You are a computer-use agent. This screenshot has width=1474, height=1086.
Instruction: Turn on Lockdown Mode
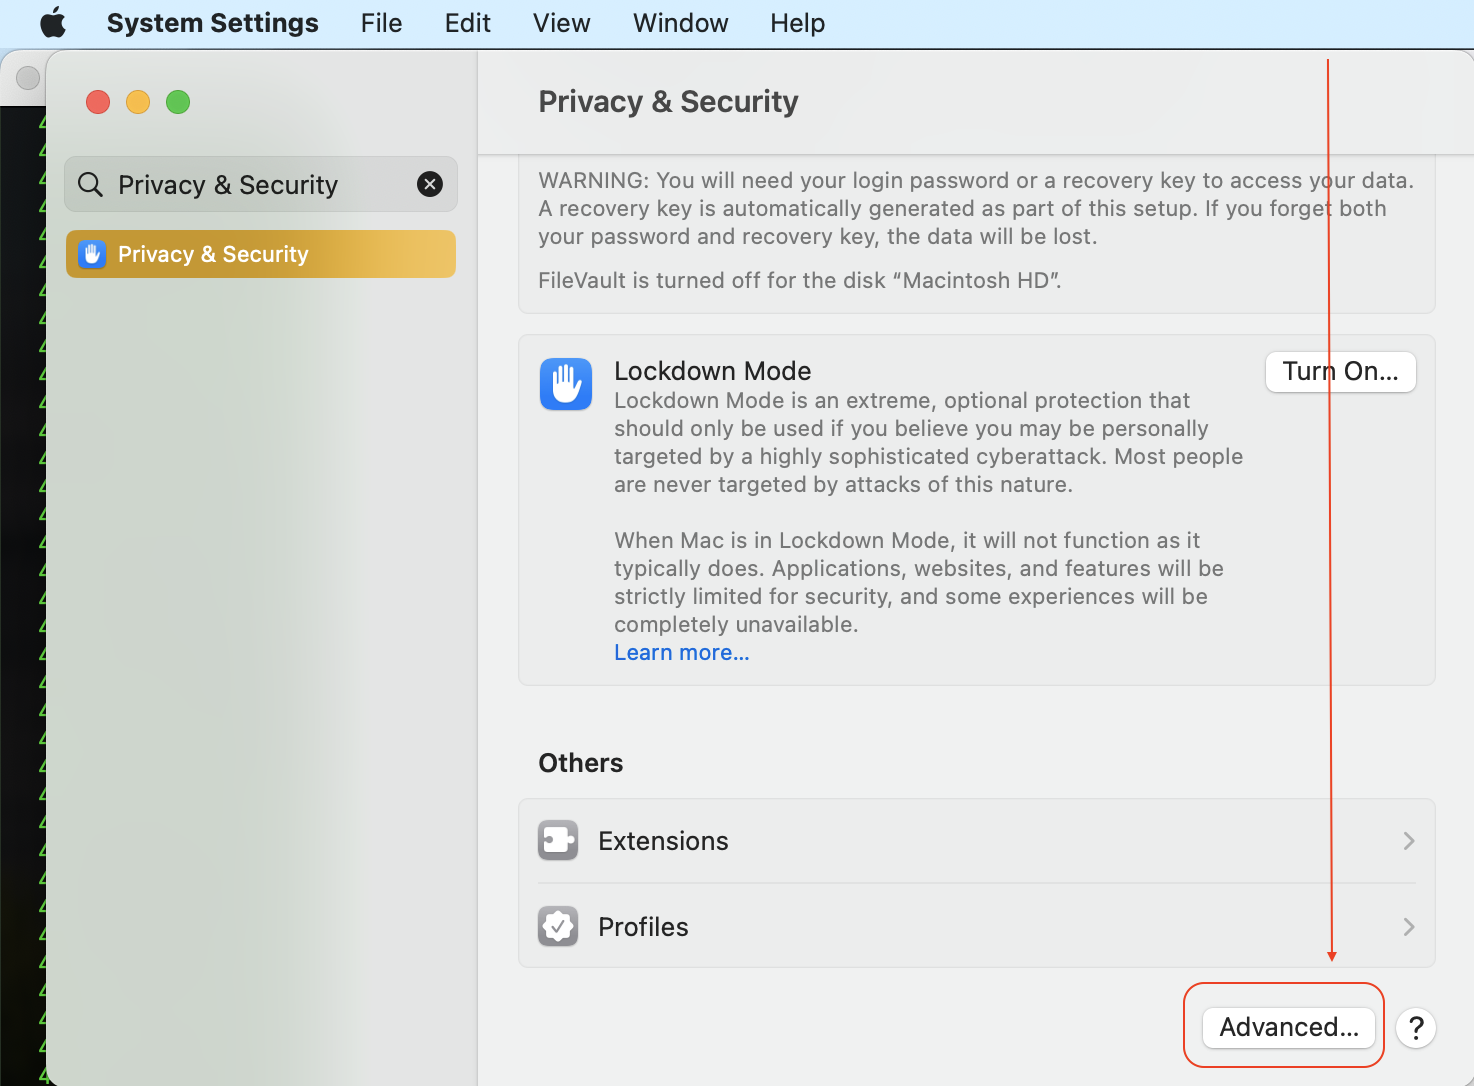point(1340,372)
